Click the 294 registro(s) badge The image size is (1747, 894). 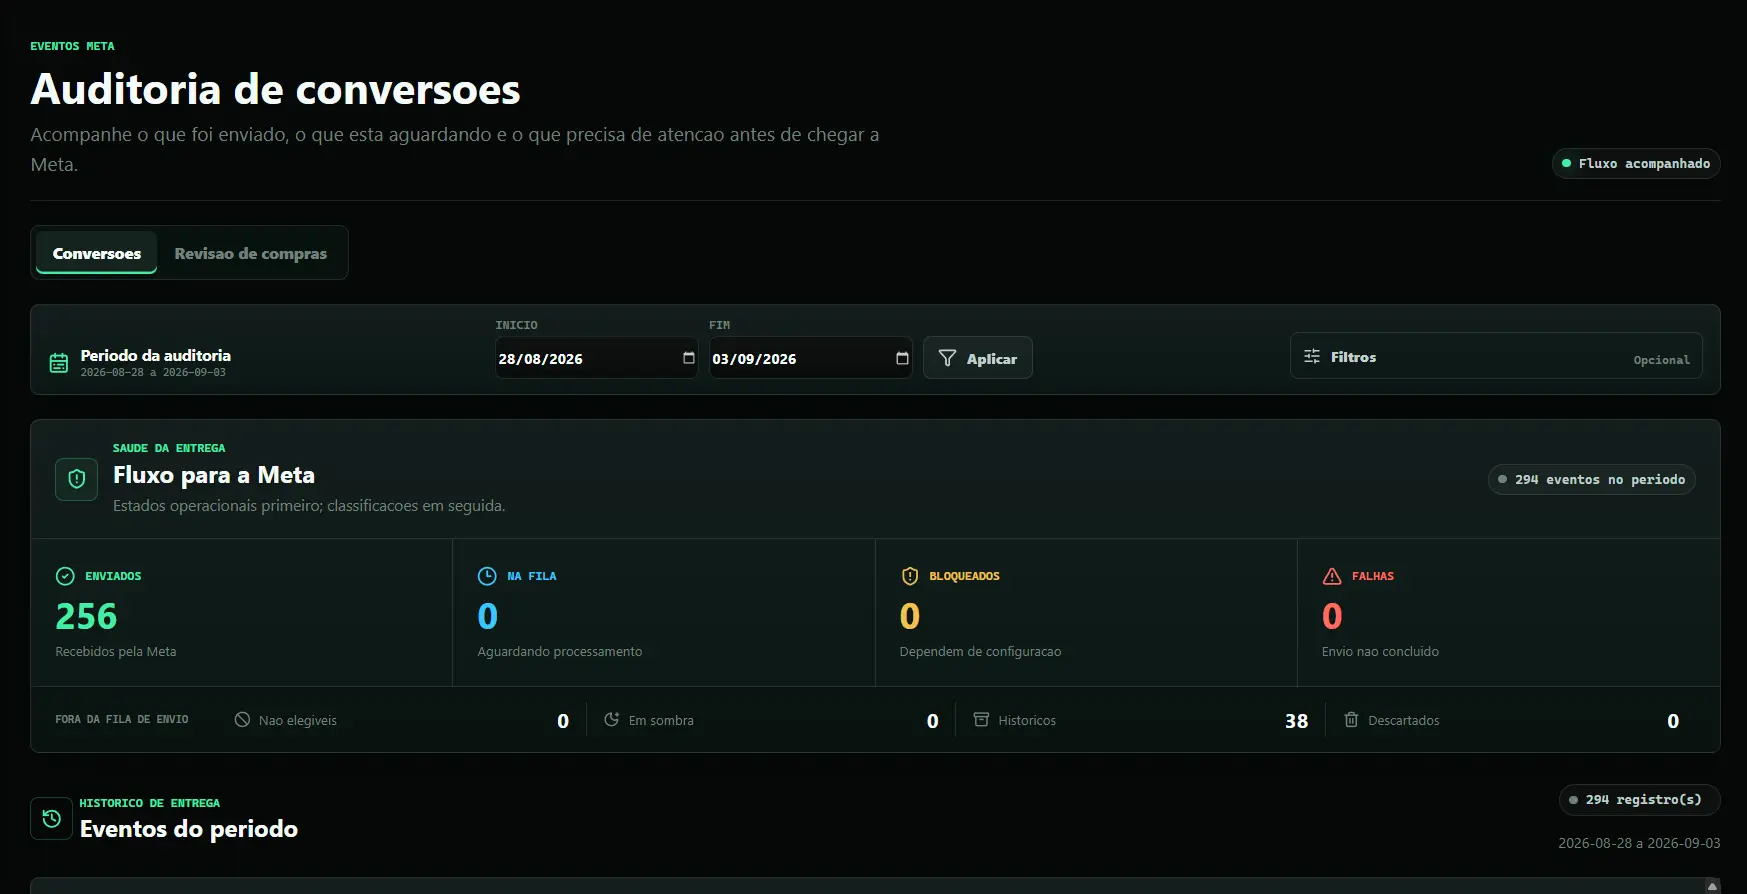tap(1639, 799)
